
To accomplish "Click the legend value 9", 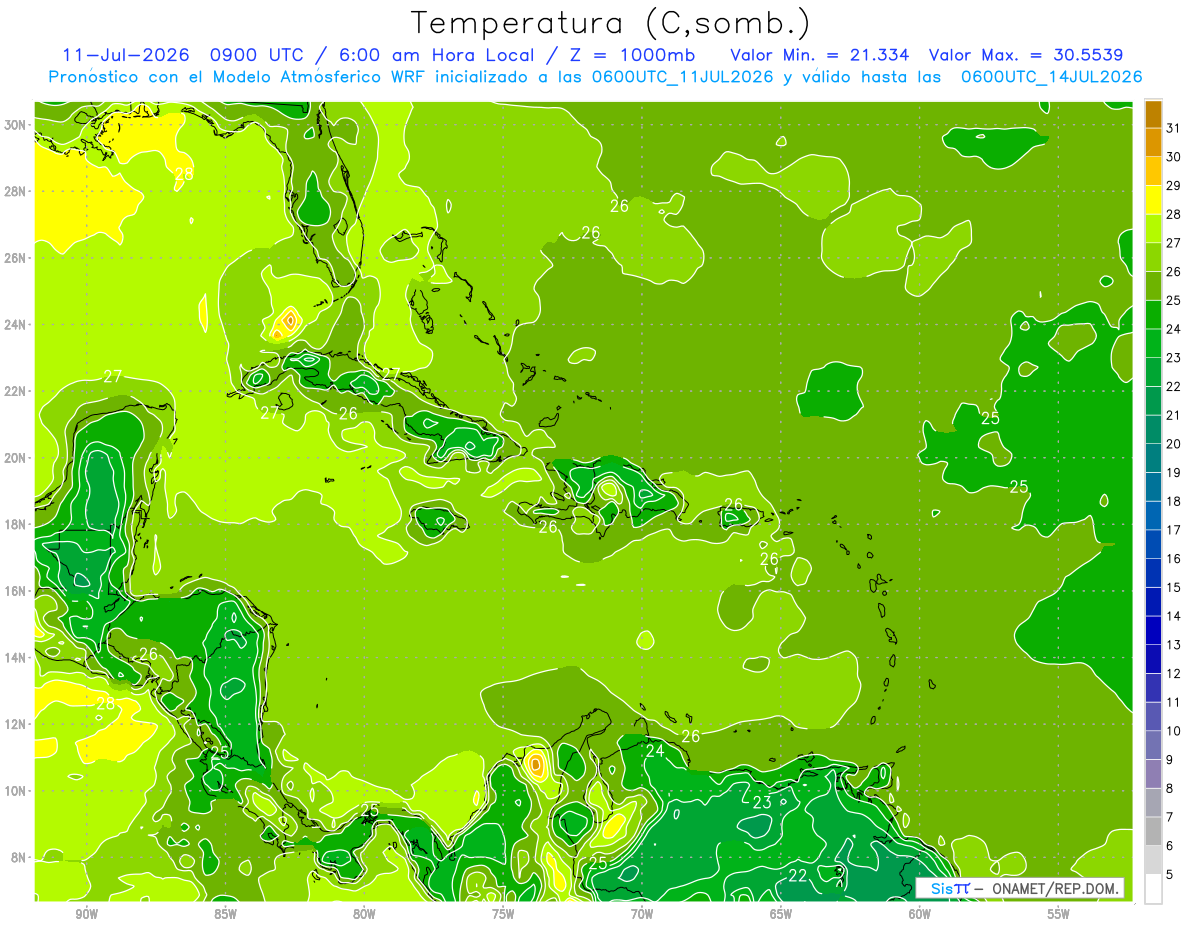I will 1170,760.
